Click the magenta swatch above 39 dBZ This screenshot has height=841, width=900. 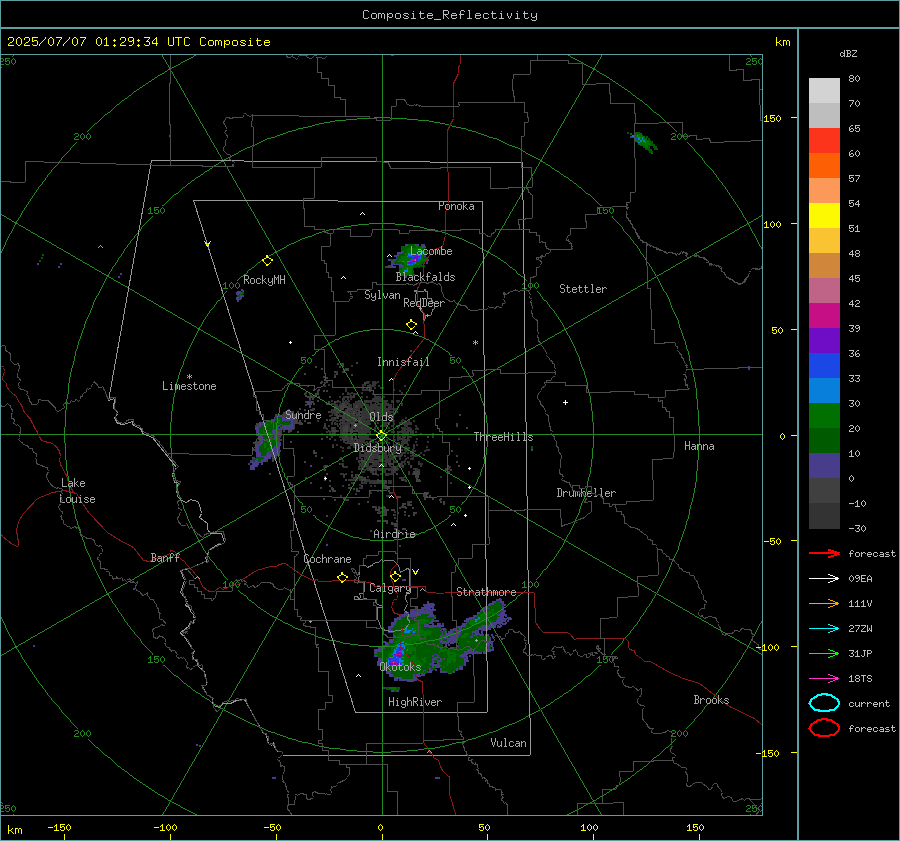coord(824,315)
